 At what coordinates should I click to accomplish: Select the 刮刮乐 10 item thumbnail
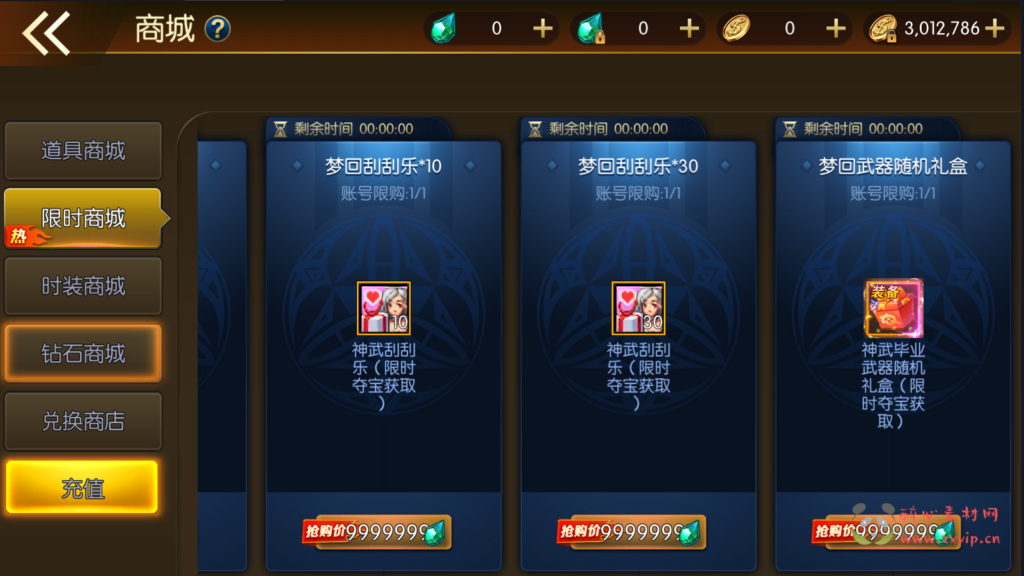[383, 308]
